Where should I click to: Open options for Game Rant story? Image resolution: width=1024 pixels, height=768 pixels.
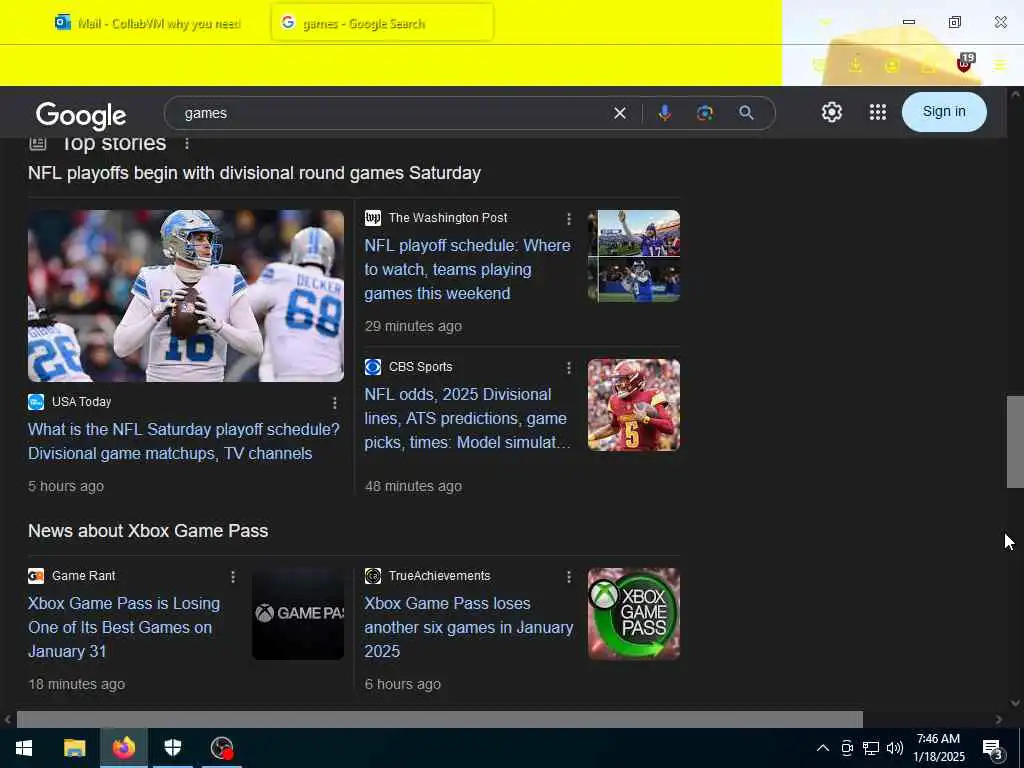232,577
